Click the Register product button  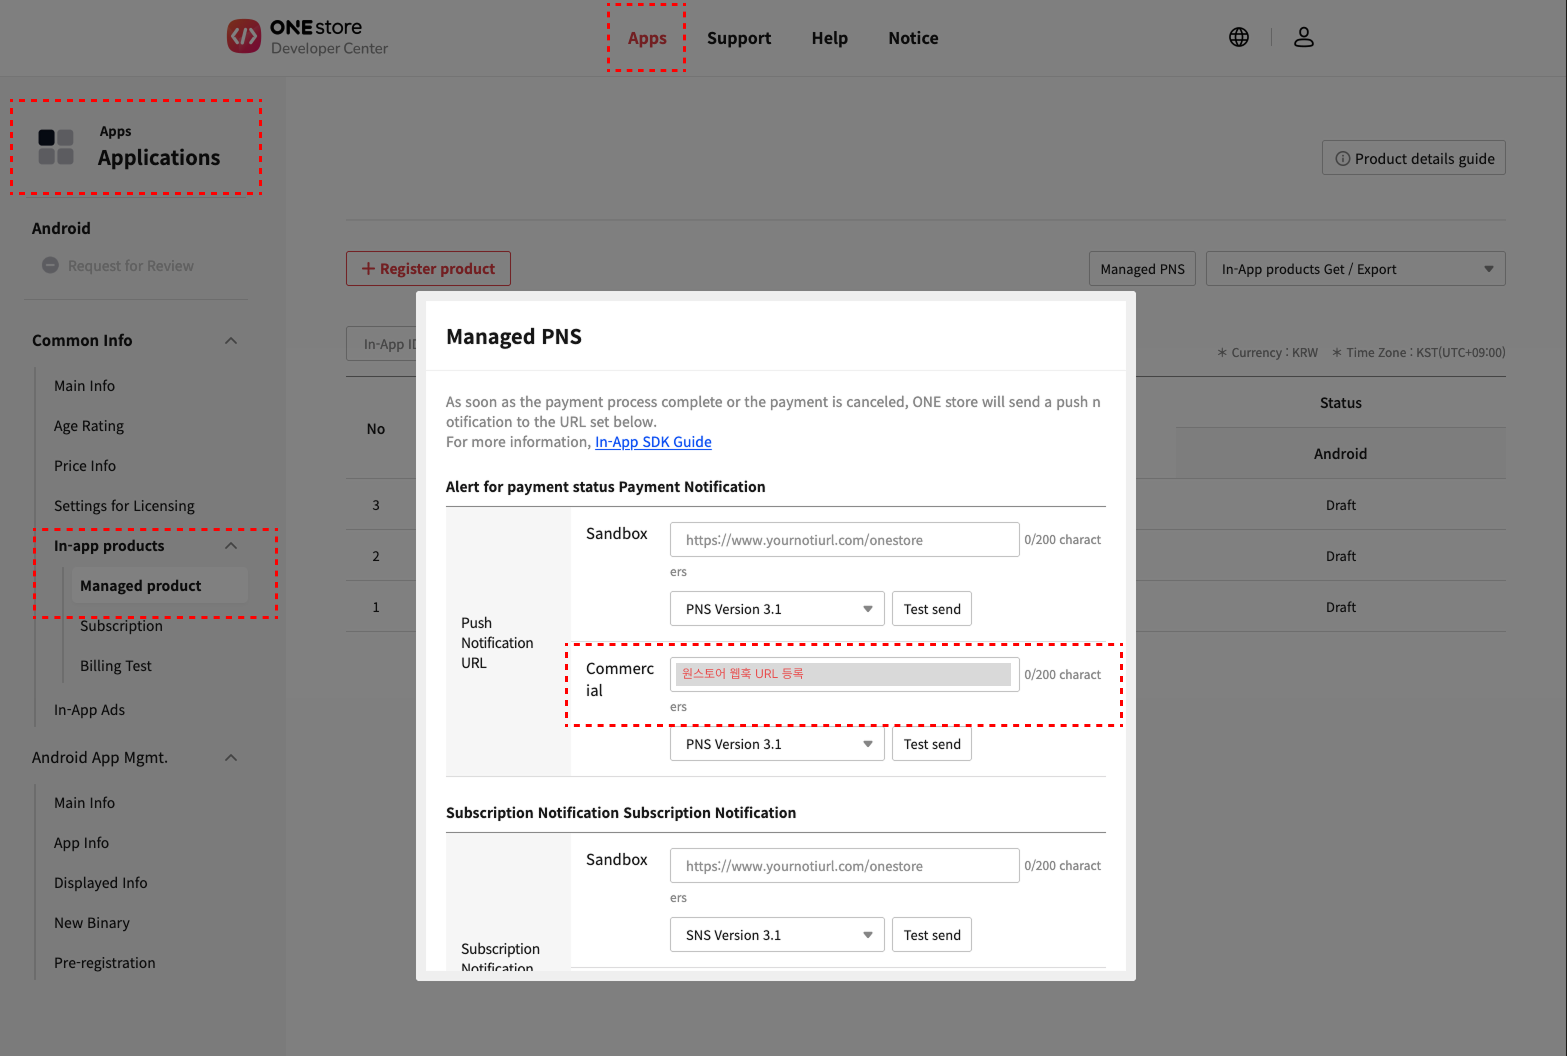coord(428,269)
